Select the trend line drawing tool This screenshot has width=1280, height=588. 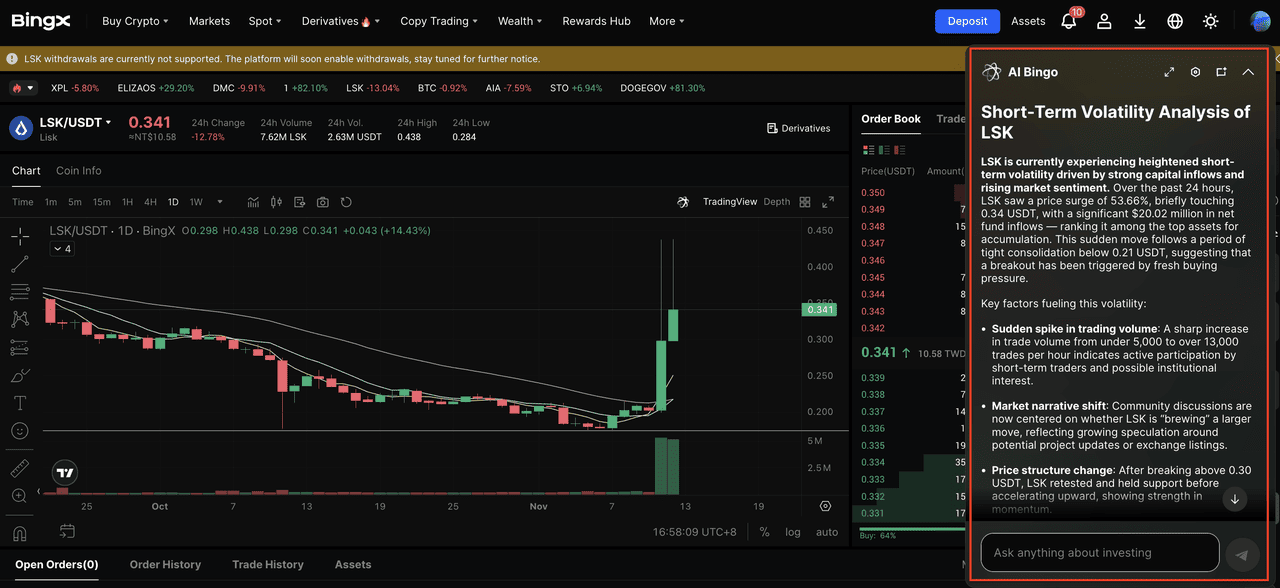click(x=20, y=265)
